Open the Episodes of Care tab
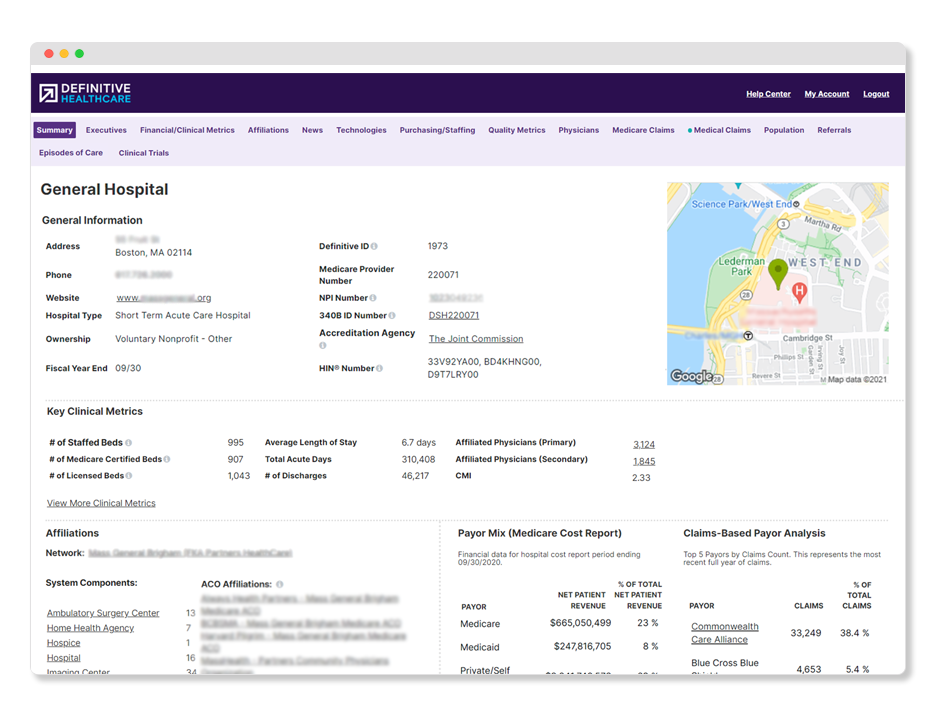The height and width of the screenshot is (720, 940). (x=71, y=153)
